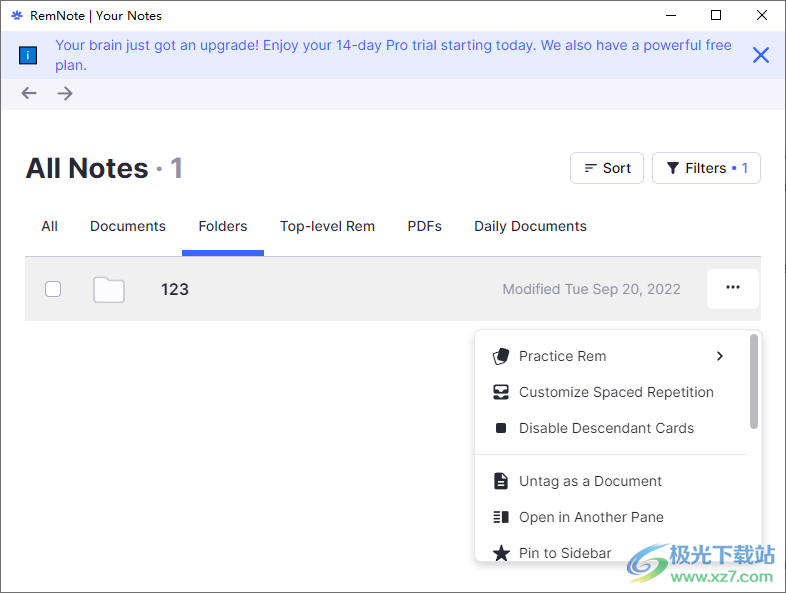This screenshot has width=786, height=593.
Task: Show the PDFs tab
Action: [425, 226]
